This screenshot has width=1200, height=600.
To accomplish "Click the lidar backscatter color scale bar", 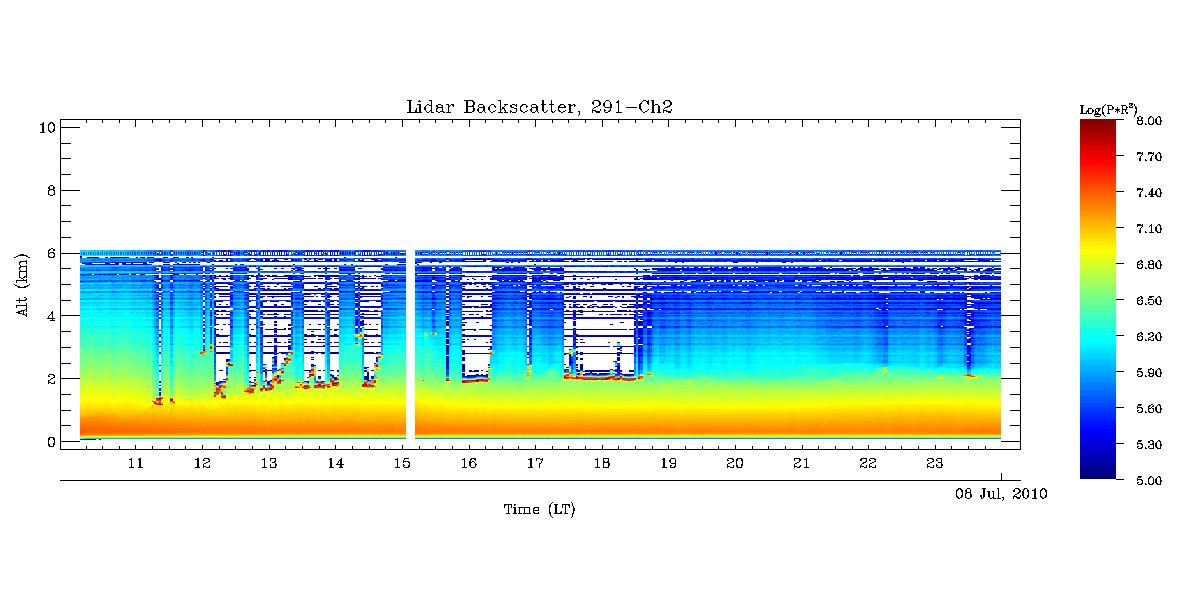I will coord(1098,300).
